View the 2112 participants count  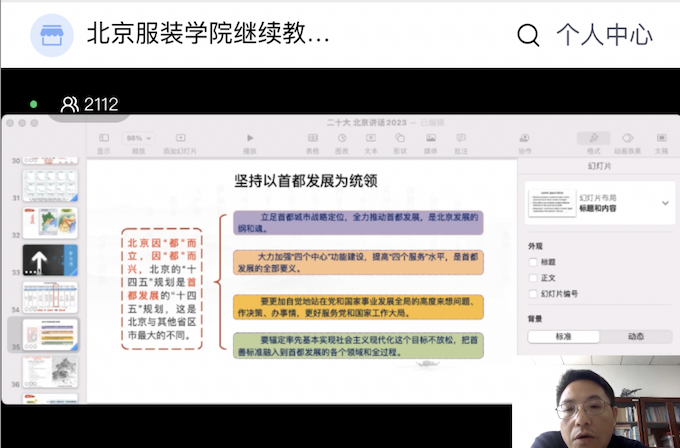tap(89, 104)
